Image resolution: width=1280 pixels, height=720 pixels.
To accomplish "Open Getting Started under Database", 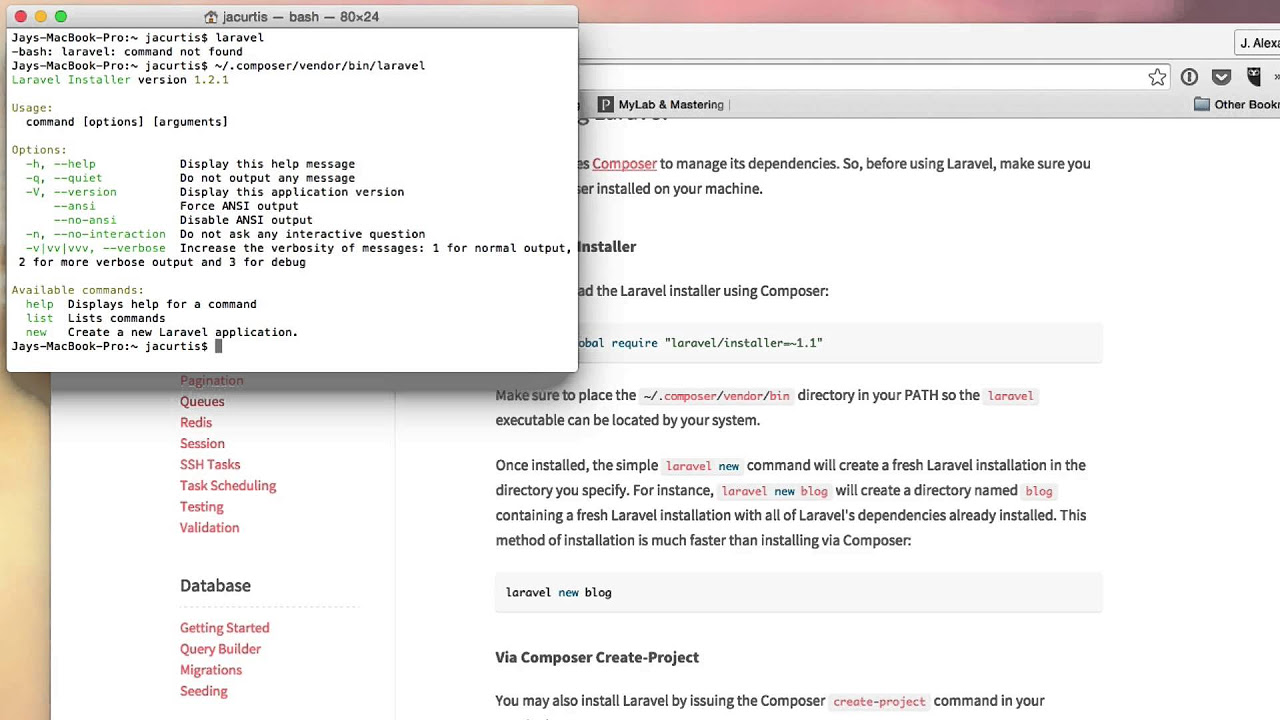I will click(225, 627).
